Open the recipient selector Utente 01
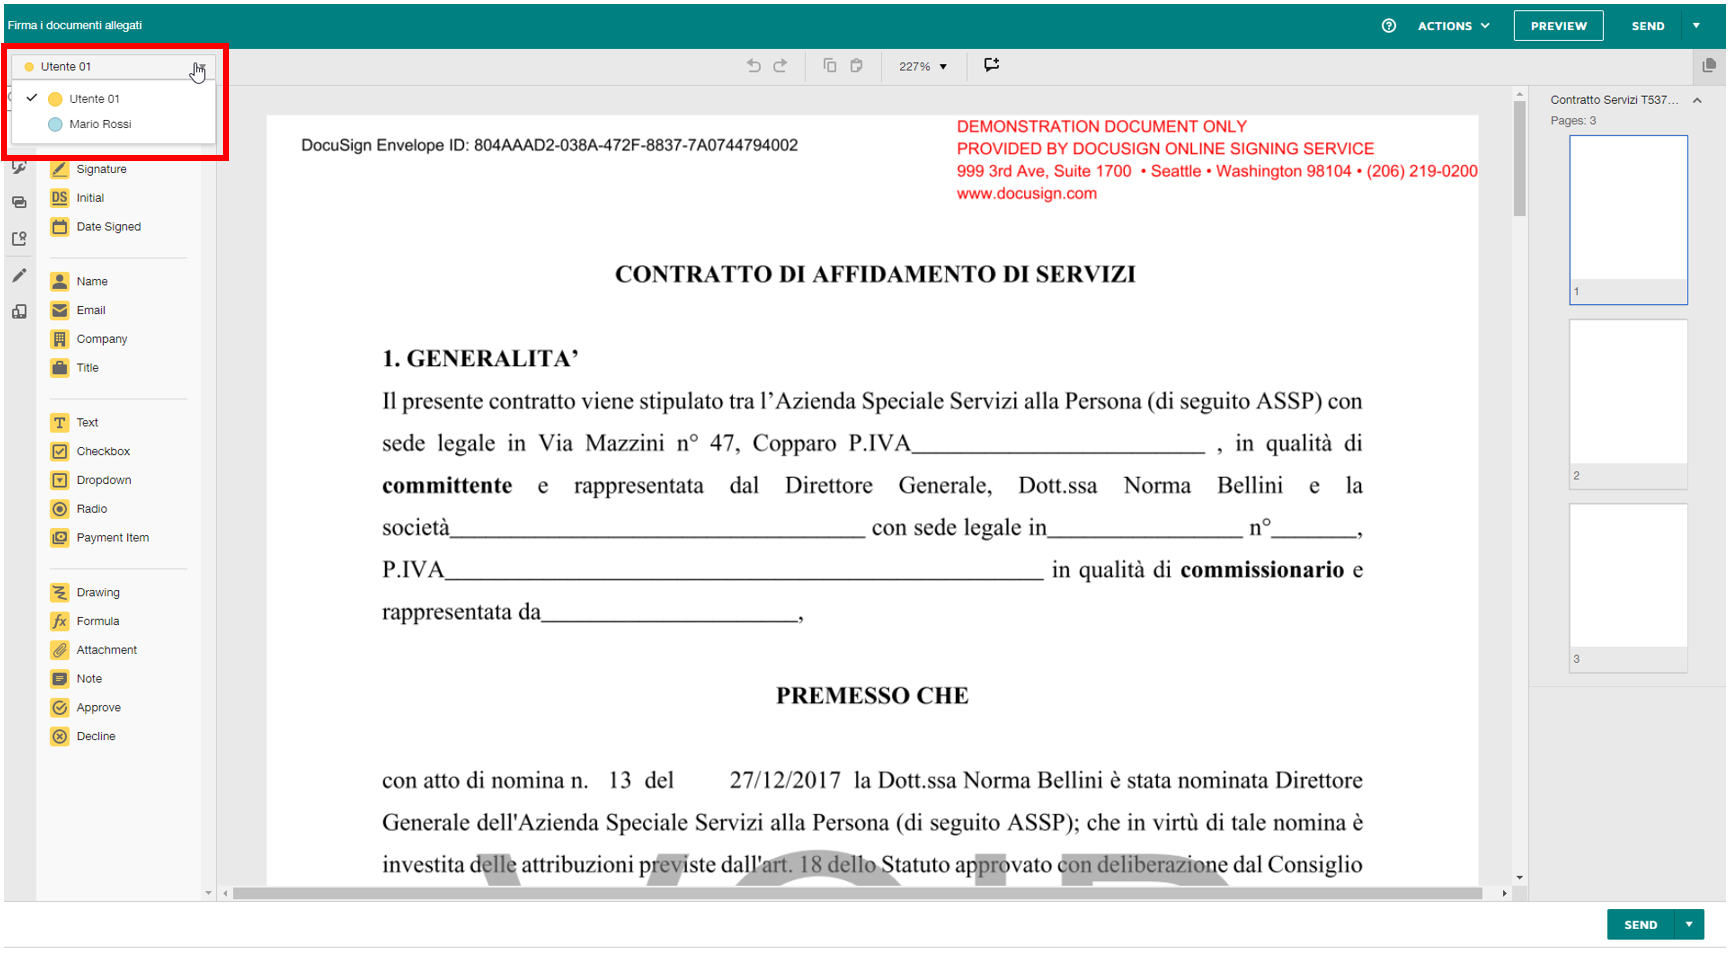This screenshot has width=1732, height=953. pos(112,67)
